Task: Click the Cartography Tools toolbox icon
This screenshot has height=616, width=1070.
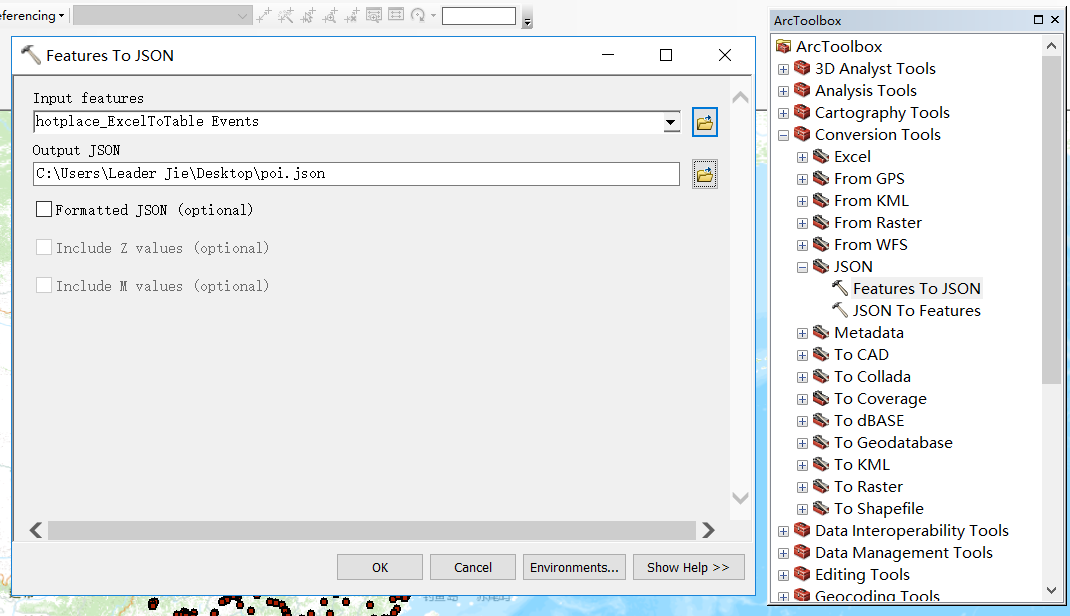Action: (802, 111)
